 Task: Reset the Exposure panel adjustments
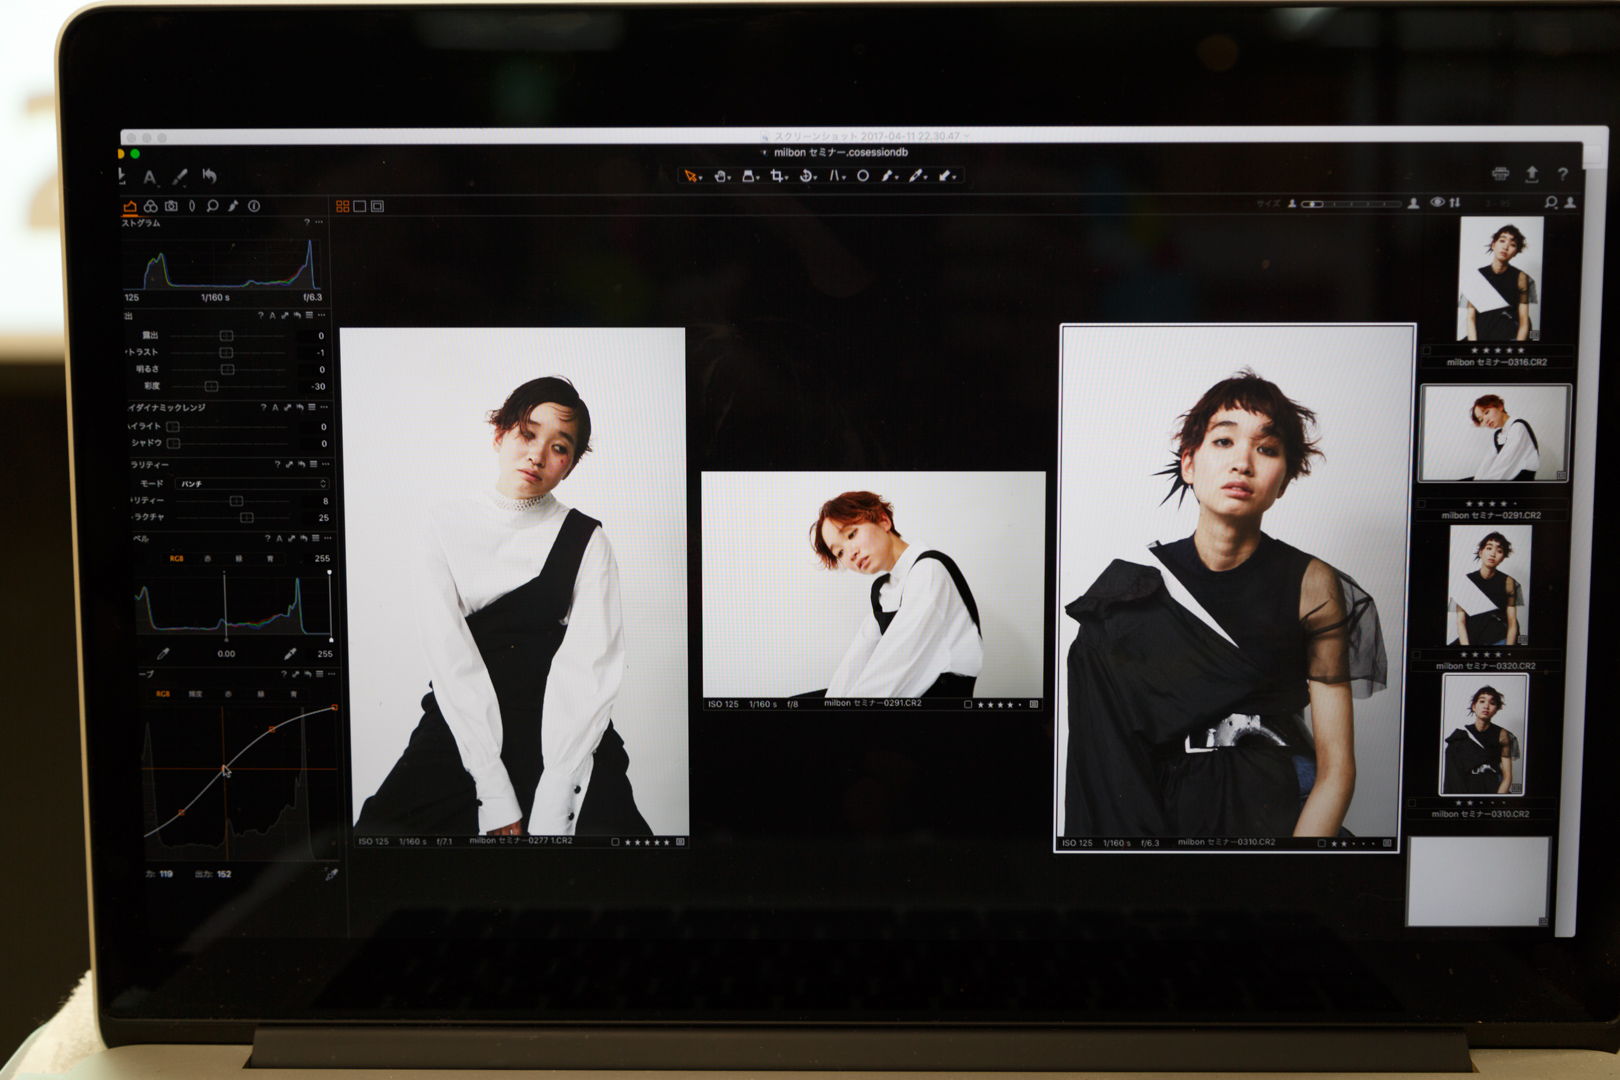[297, 315]
